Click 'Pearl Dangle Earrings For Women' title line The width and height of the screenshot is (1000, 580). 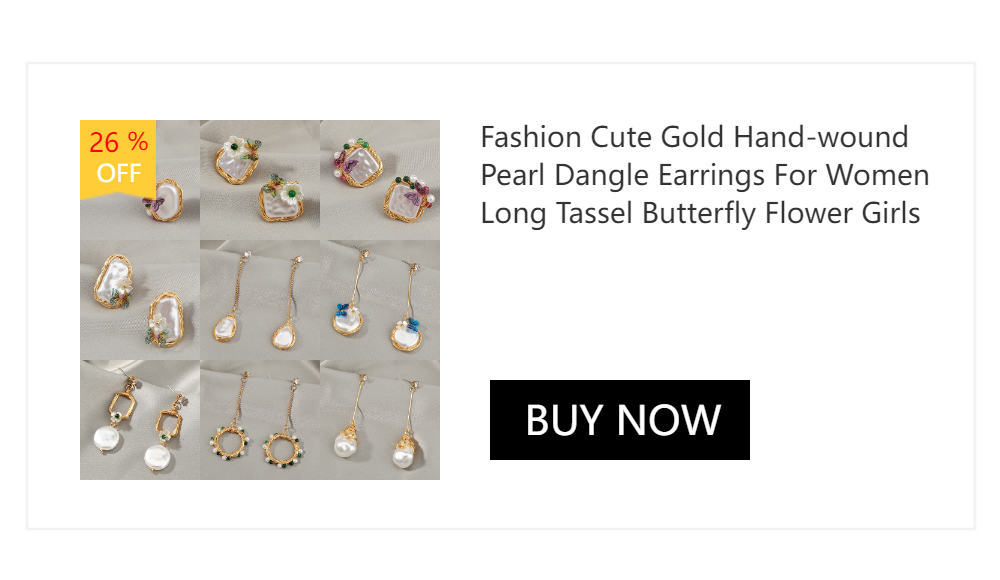click(x=705, y=175)
